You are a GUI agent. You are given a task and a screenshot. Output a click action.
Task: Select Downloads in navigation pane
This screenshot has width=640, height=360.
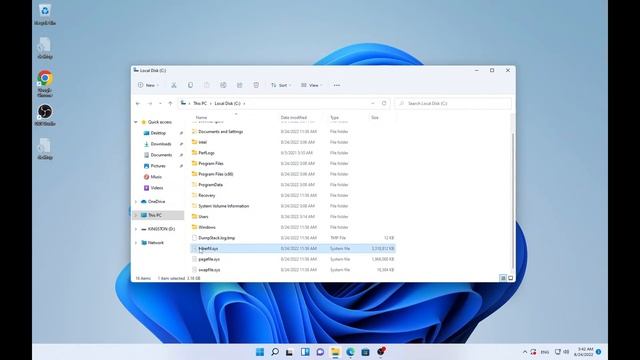160,144
